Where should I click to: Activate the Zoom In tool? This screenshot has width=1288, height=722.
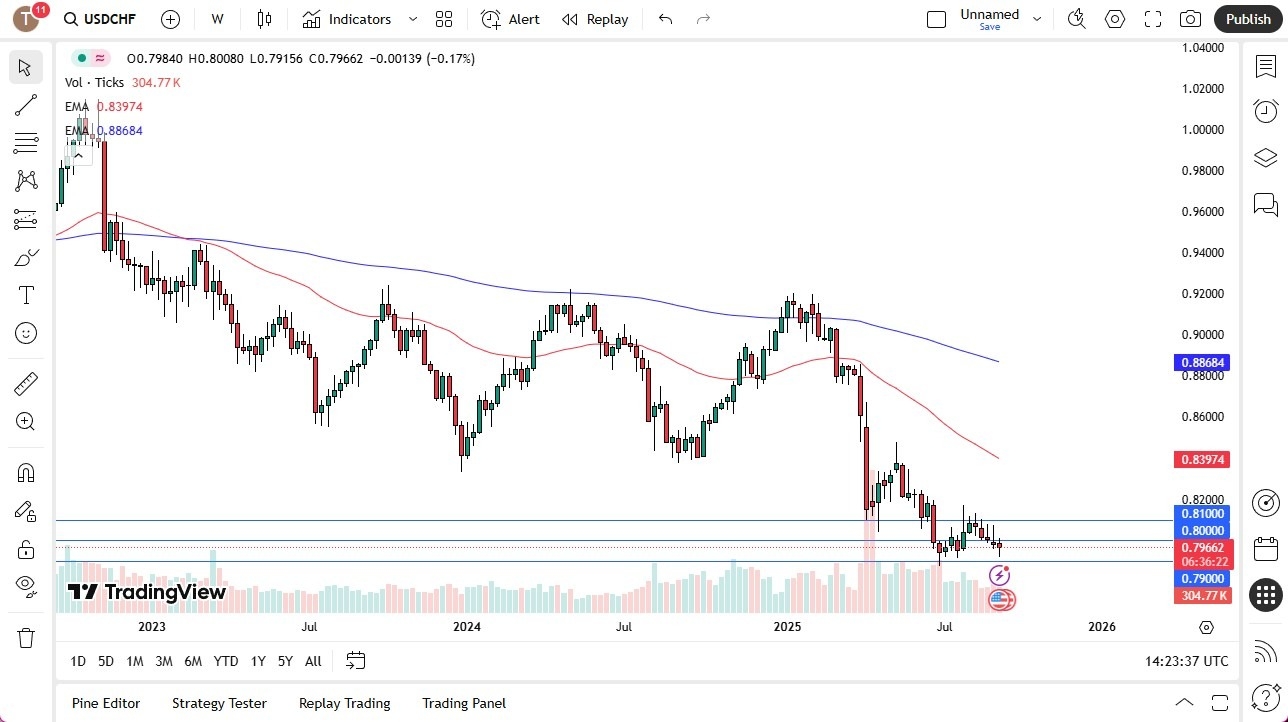25,421
